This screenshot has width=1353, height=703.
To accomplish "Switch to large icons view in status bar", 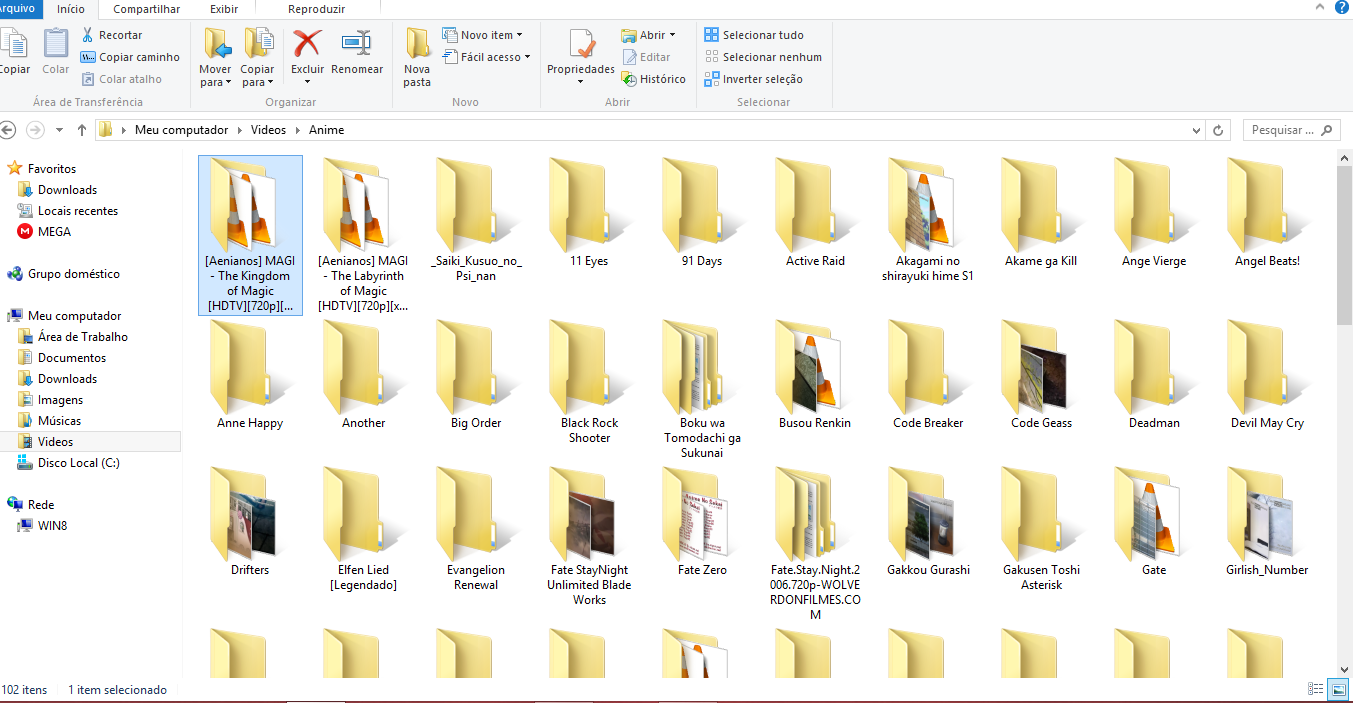I will pos(1338,689).
